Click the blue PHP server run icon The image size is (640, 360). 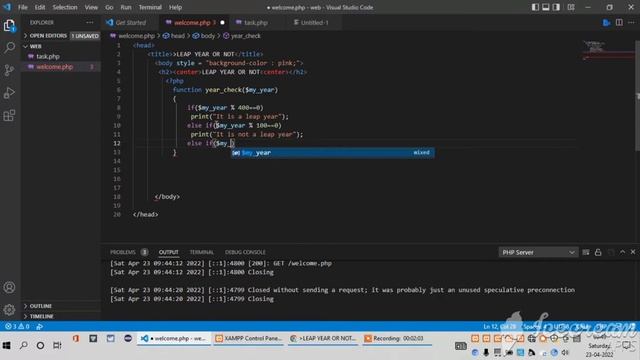606,22
